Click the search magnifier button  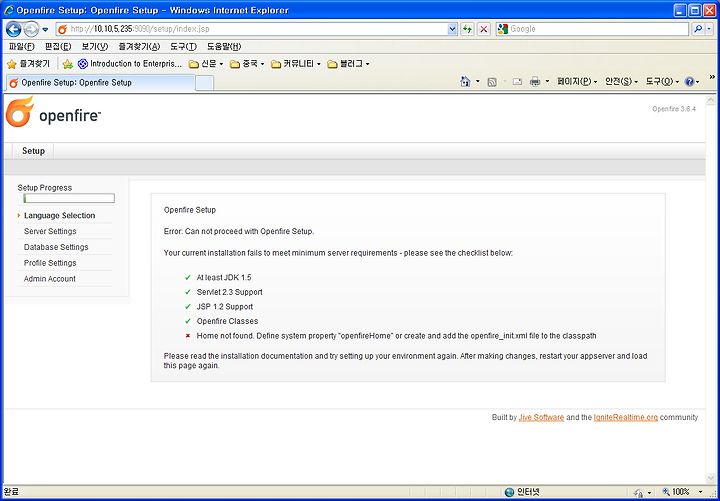pos(698,29)
